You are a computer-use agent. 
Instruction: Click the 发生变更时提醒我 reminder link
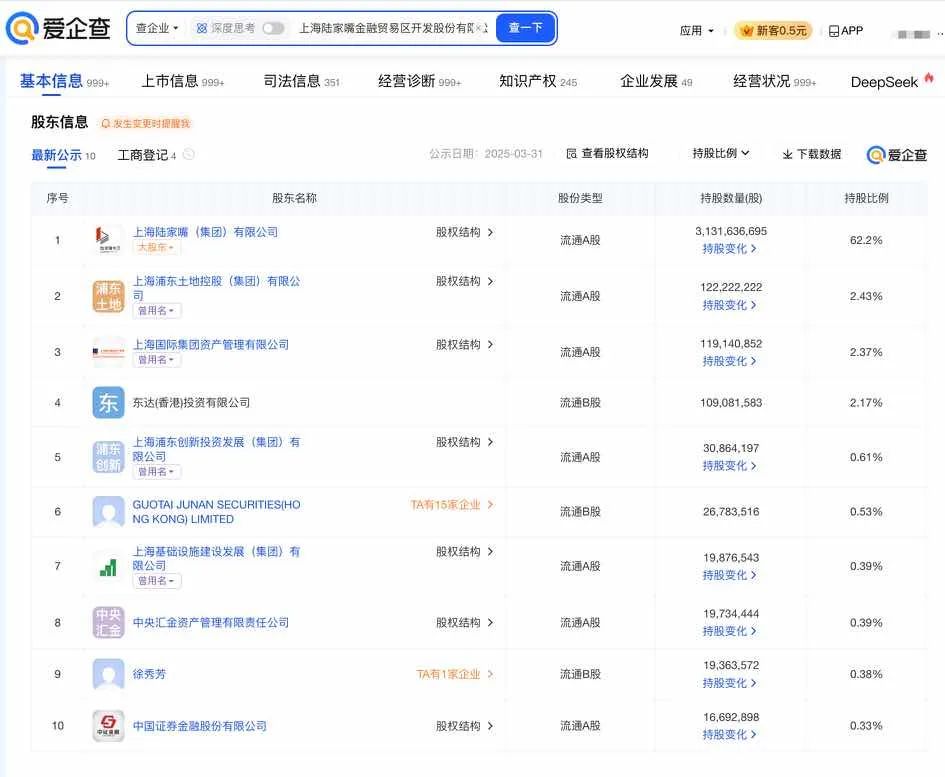pyautogui.click(x=145, y=124)
